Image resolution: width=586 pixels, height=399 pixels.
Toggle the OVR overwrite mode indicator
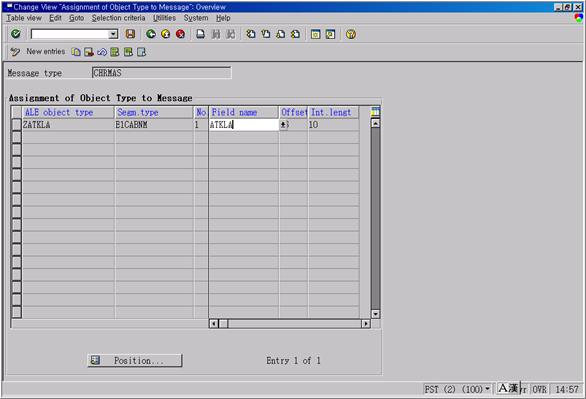(539, 389)
